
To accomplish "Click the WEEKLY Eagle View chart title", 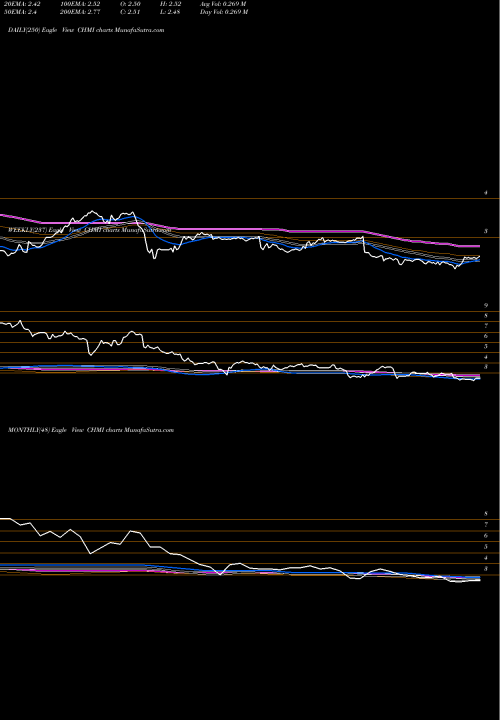I will point(90,230).
